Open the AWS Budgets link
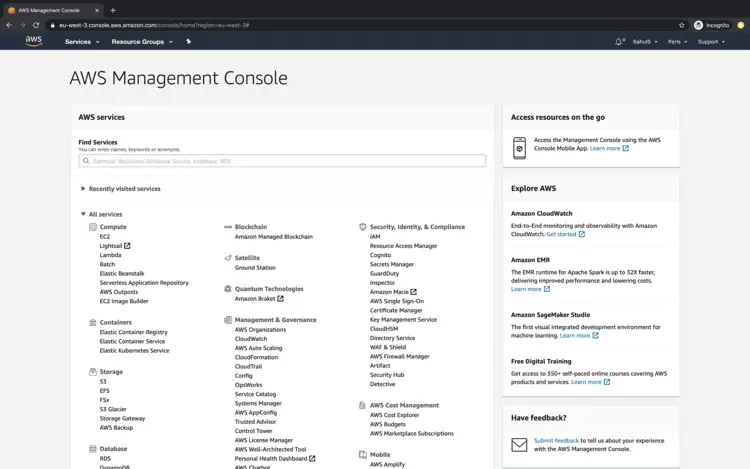 [387, 424]
